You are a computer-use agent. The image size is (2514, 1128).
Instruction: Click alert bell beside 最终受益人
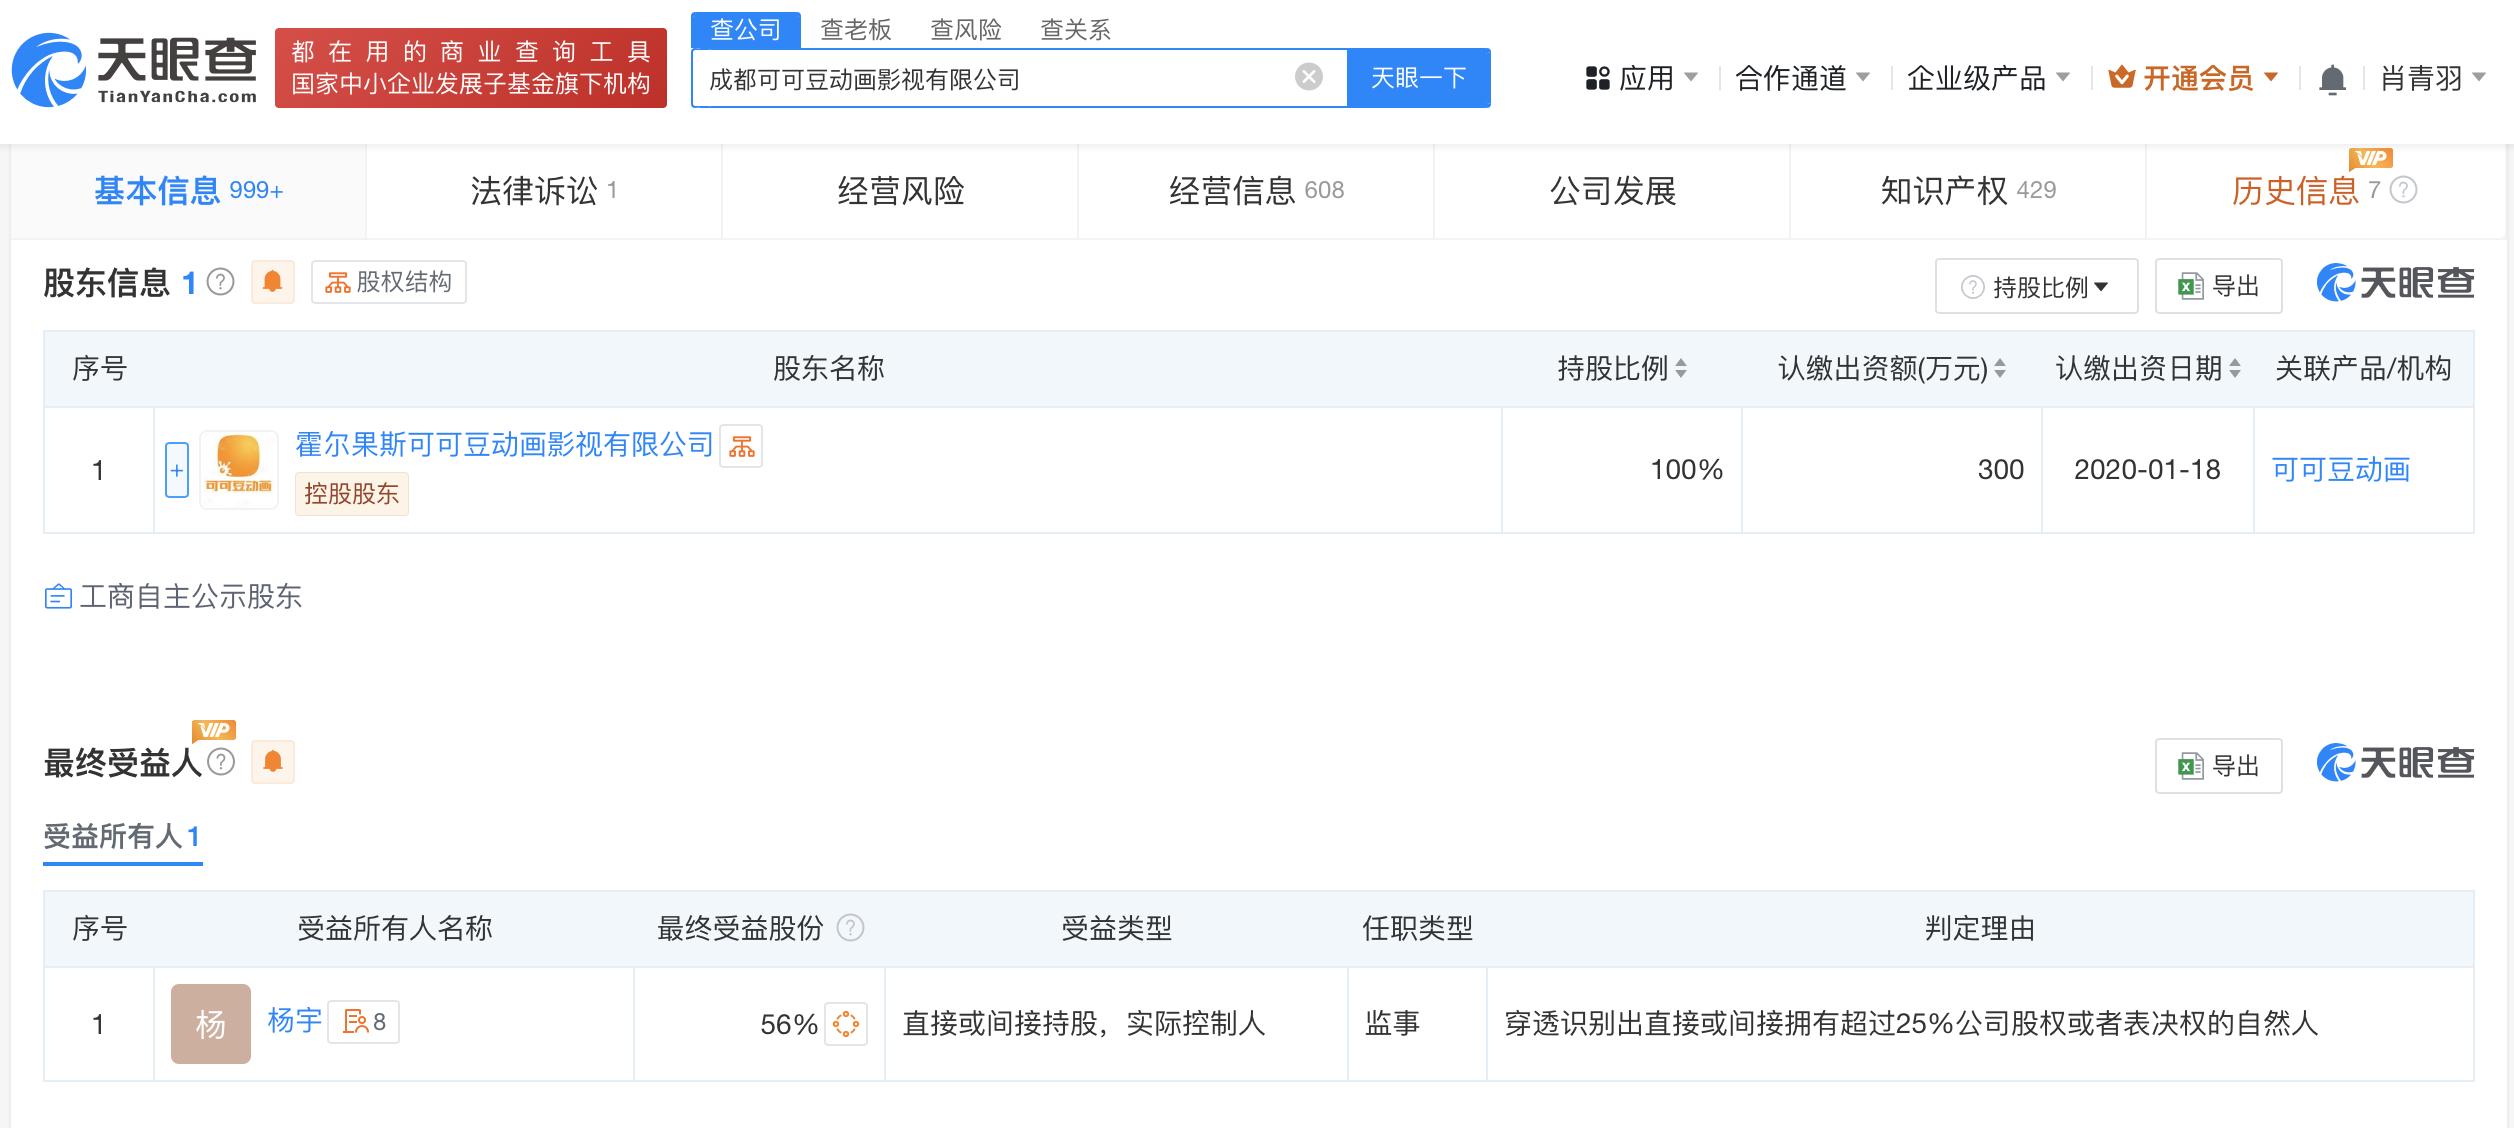272,763
